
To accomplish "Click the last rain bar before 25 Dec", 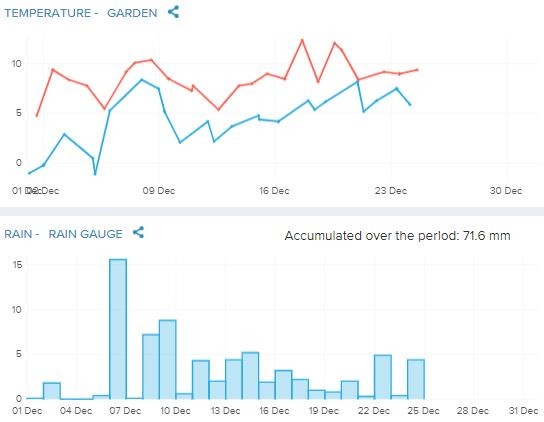I will coord(416,379).
